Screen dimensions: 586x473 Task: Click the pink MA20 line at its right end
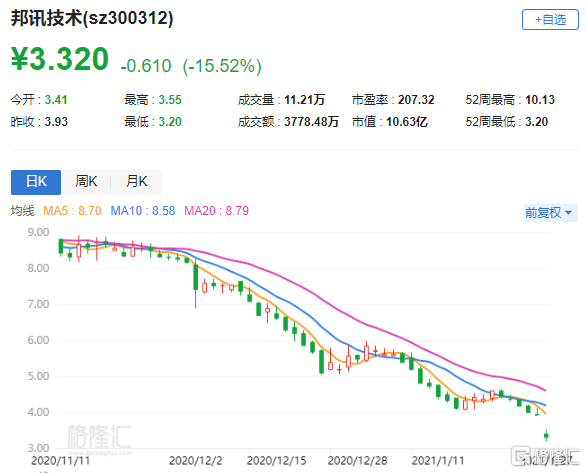tap(545, 390)
